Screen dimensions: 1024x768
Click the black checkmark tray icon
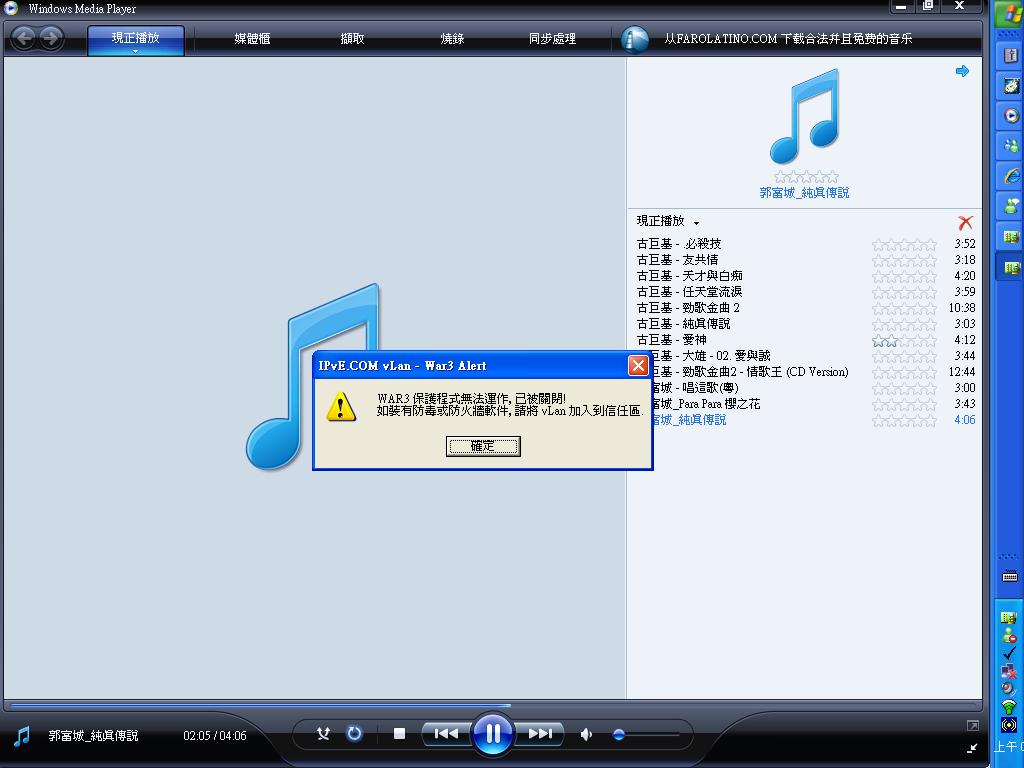[x=1009, y=652]
